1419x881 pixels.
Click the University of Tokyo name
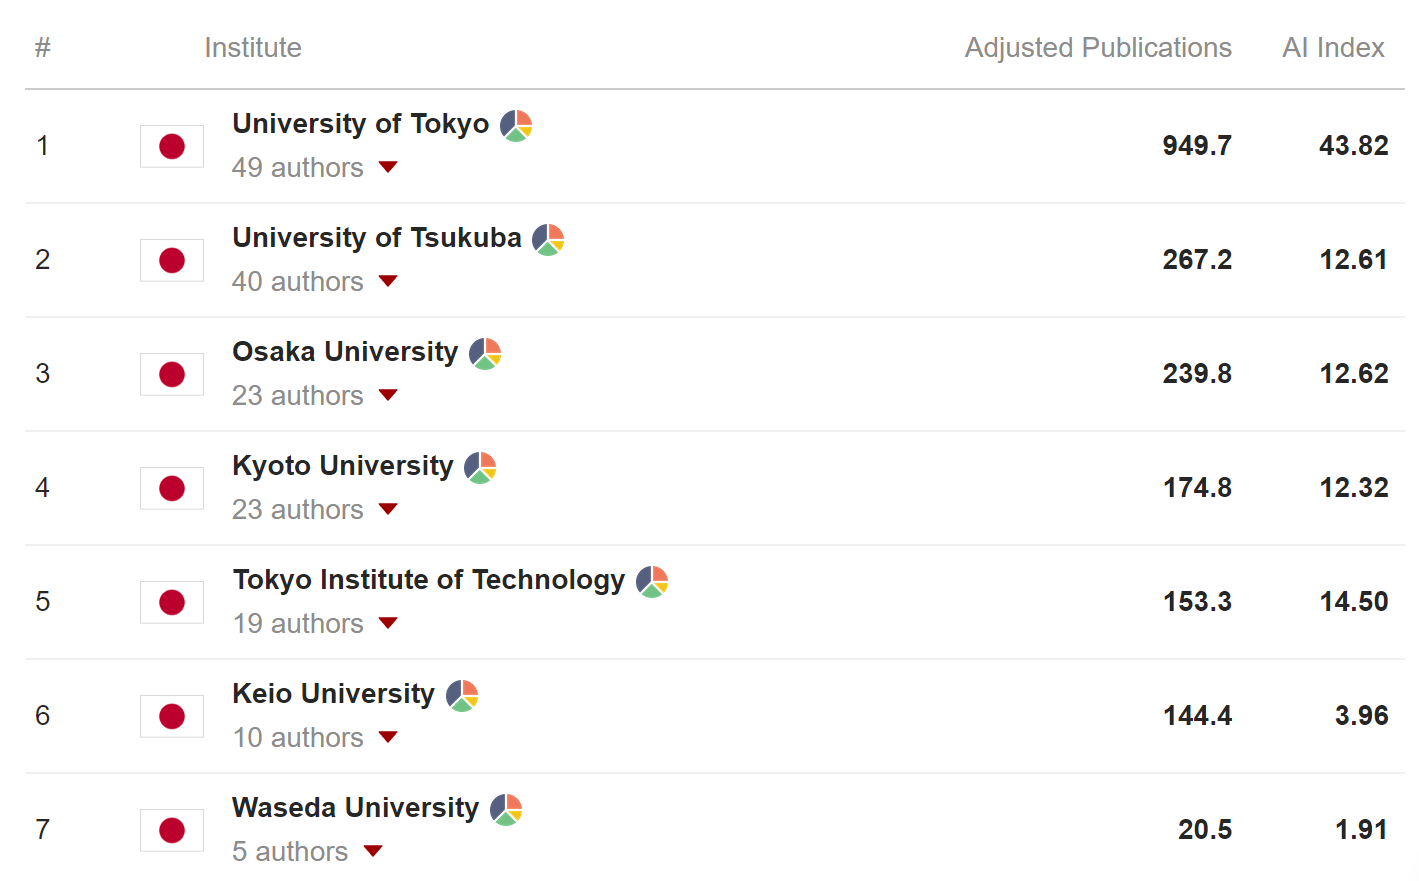360,124
